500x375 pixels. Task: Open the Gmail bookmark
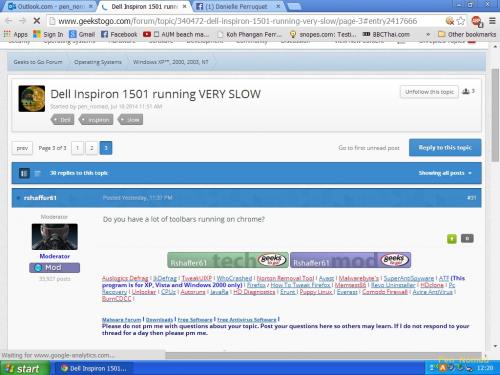point(82,34)
